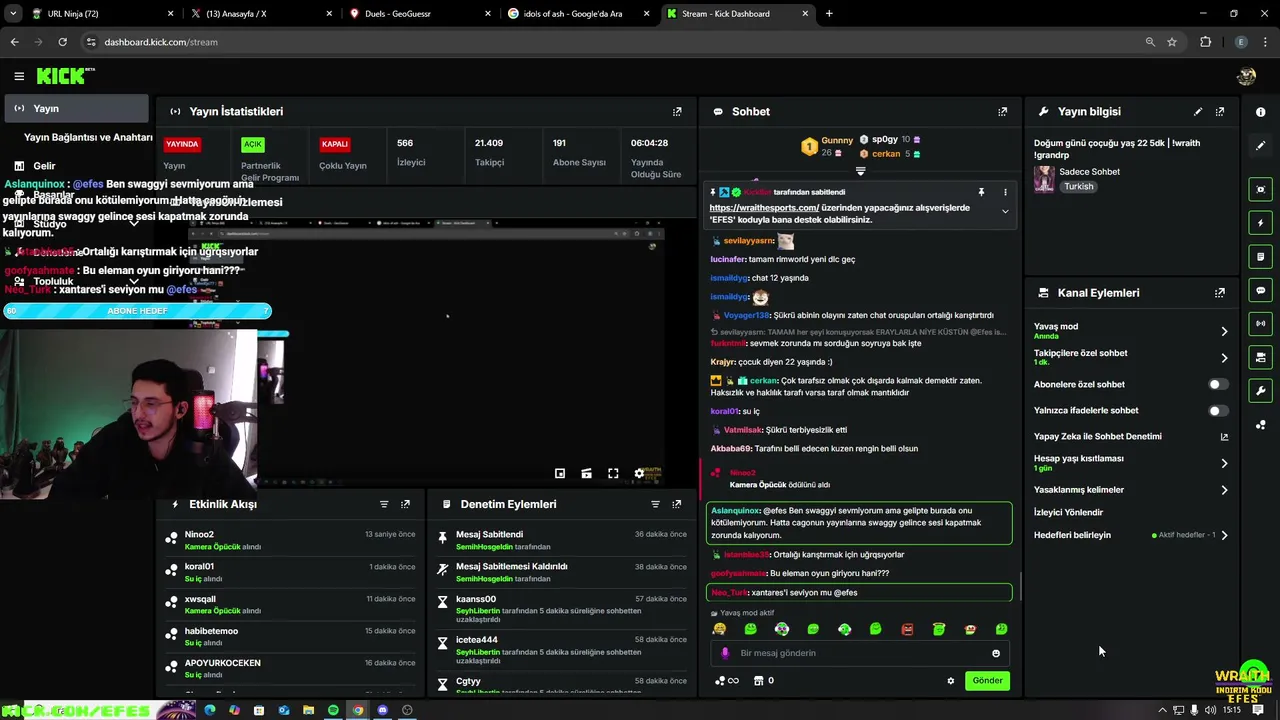Image resolution: width=1280 pixels, height=720 pixels.
Task: Click Turkish language tag in stream info
Action: (x=1078, y=187)
